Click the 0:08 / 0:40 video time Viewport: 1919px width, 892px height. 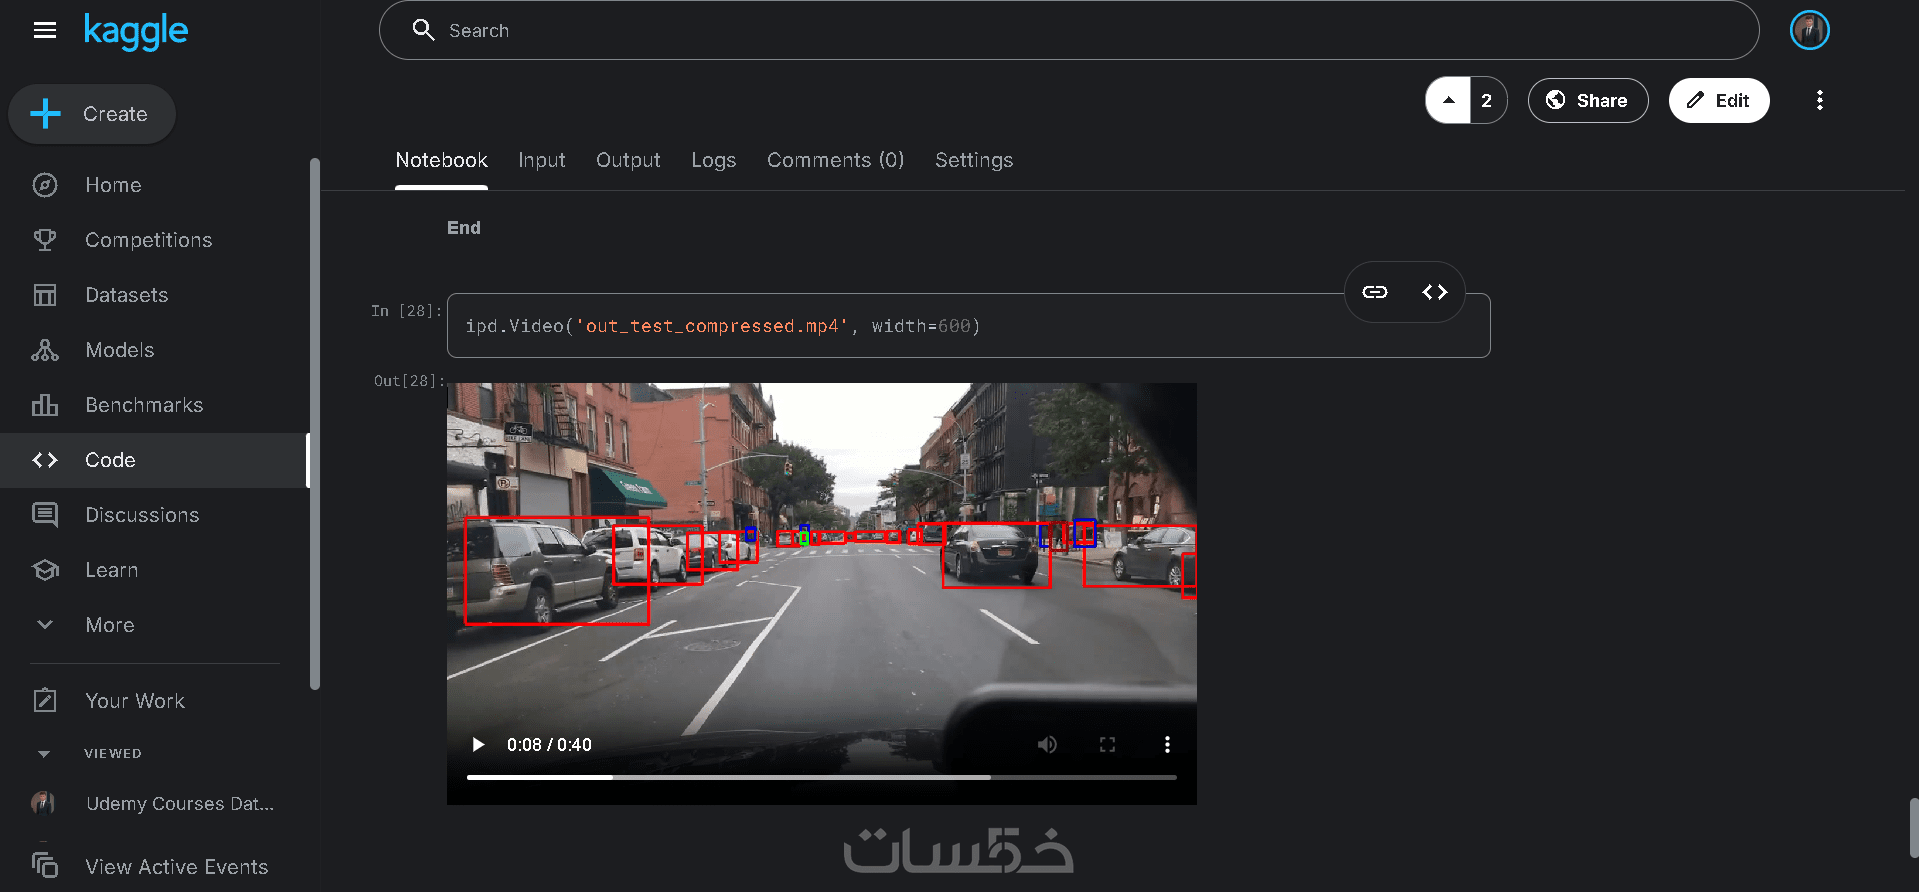[549, 744]
